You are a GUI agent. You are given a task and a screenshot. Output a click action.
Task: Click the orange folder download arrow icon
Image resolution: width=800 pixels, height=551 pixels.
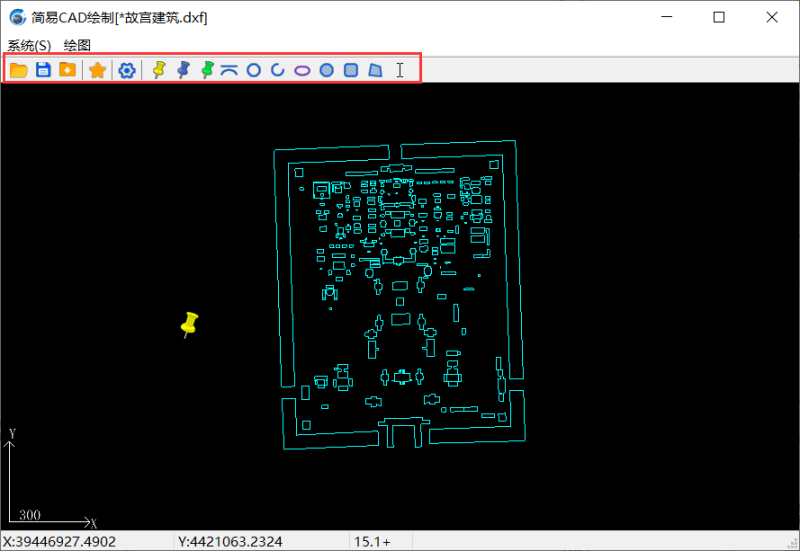click(x=67, y=69)
